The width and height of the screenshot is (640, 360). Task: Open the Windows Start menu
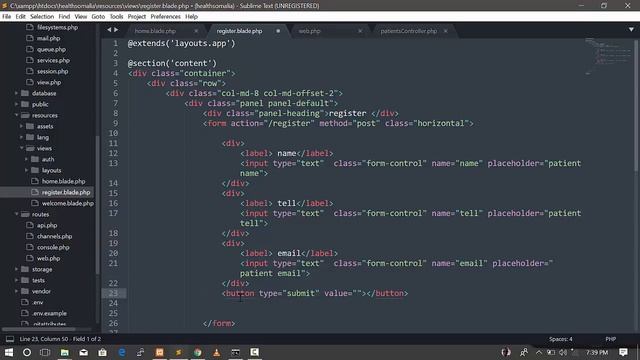(x=9, y=352)
